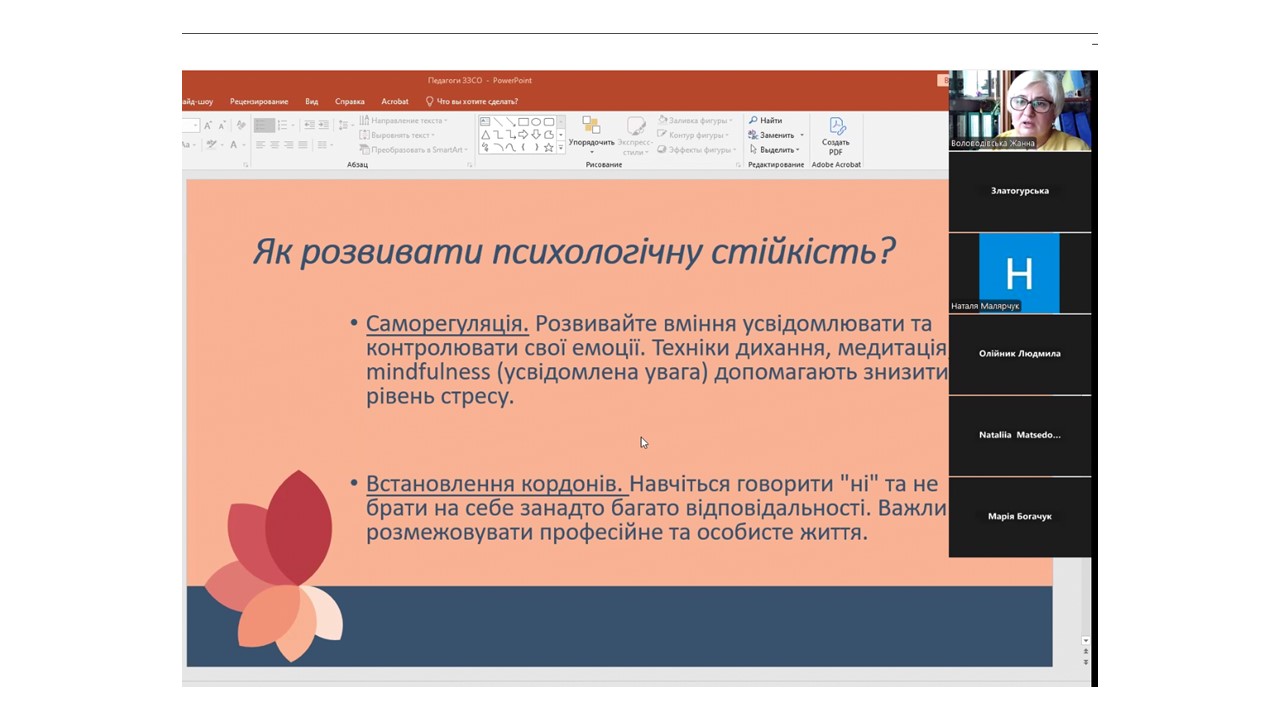This screenshot has height=720, width=1280.
Task: Align text to the left
Action: pos(260,145)
